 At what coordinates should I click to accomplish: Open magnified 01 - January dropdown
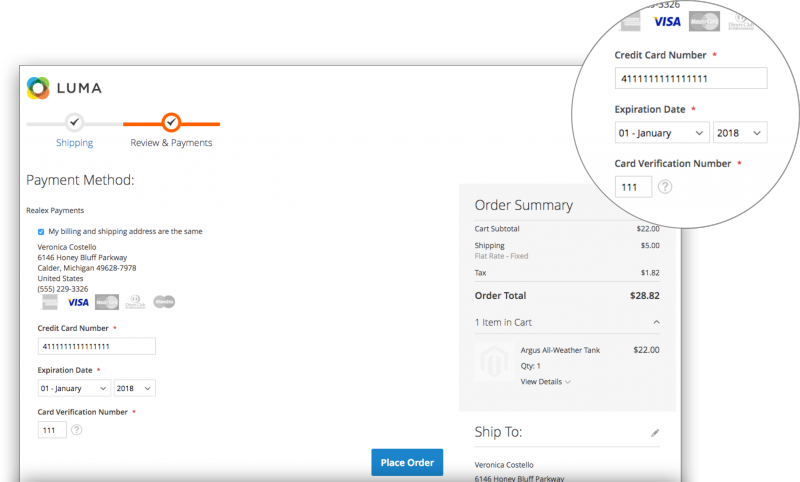pos(662,133)
